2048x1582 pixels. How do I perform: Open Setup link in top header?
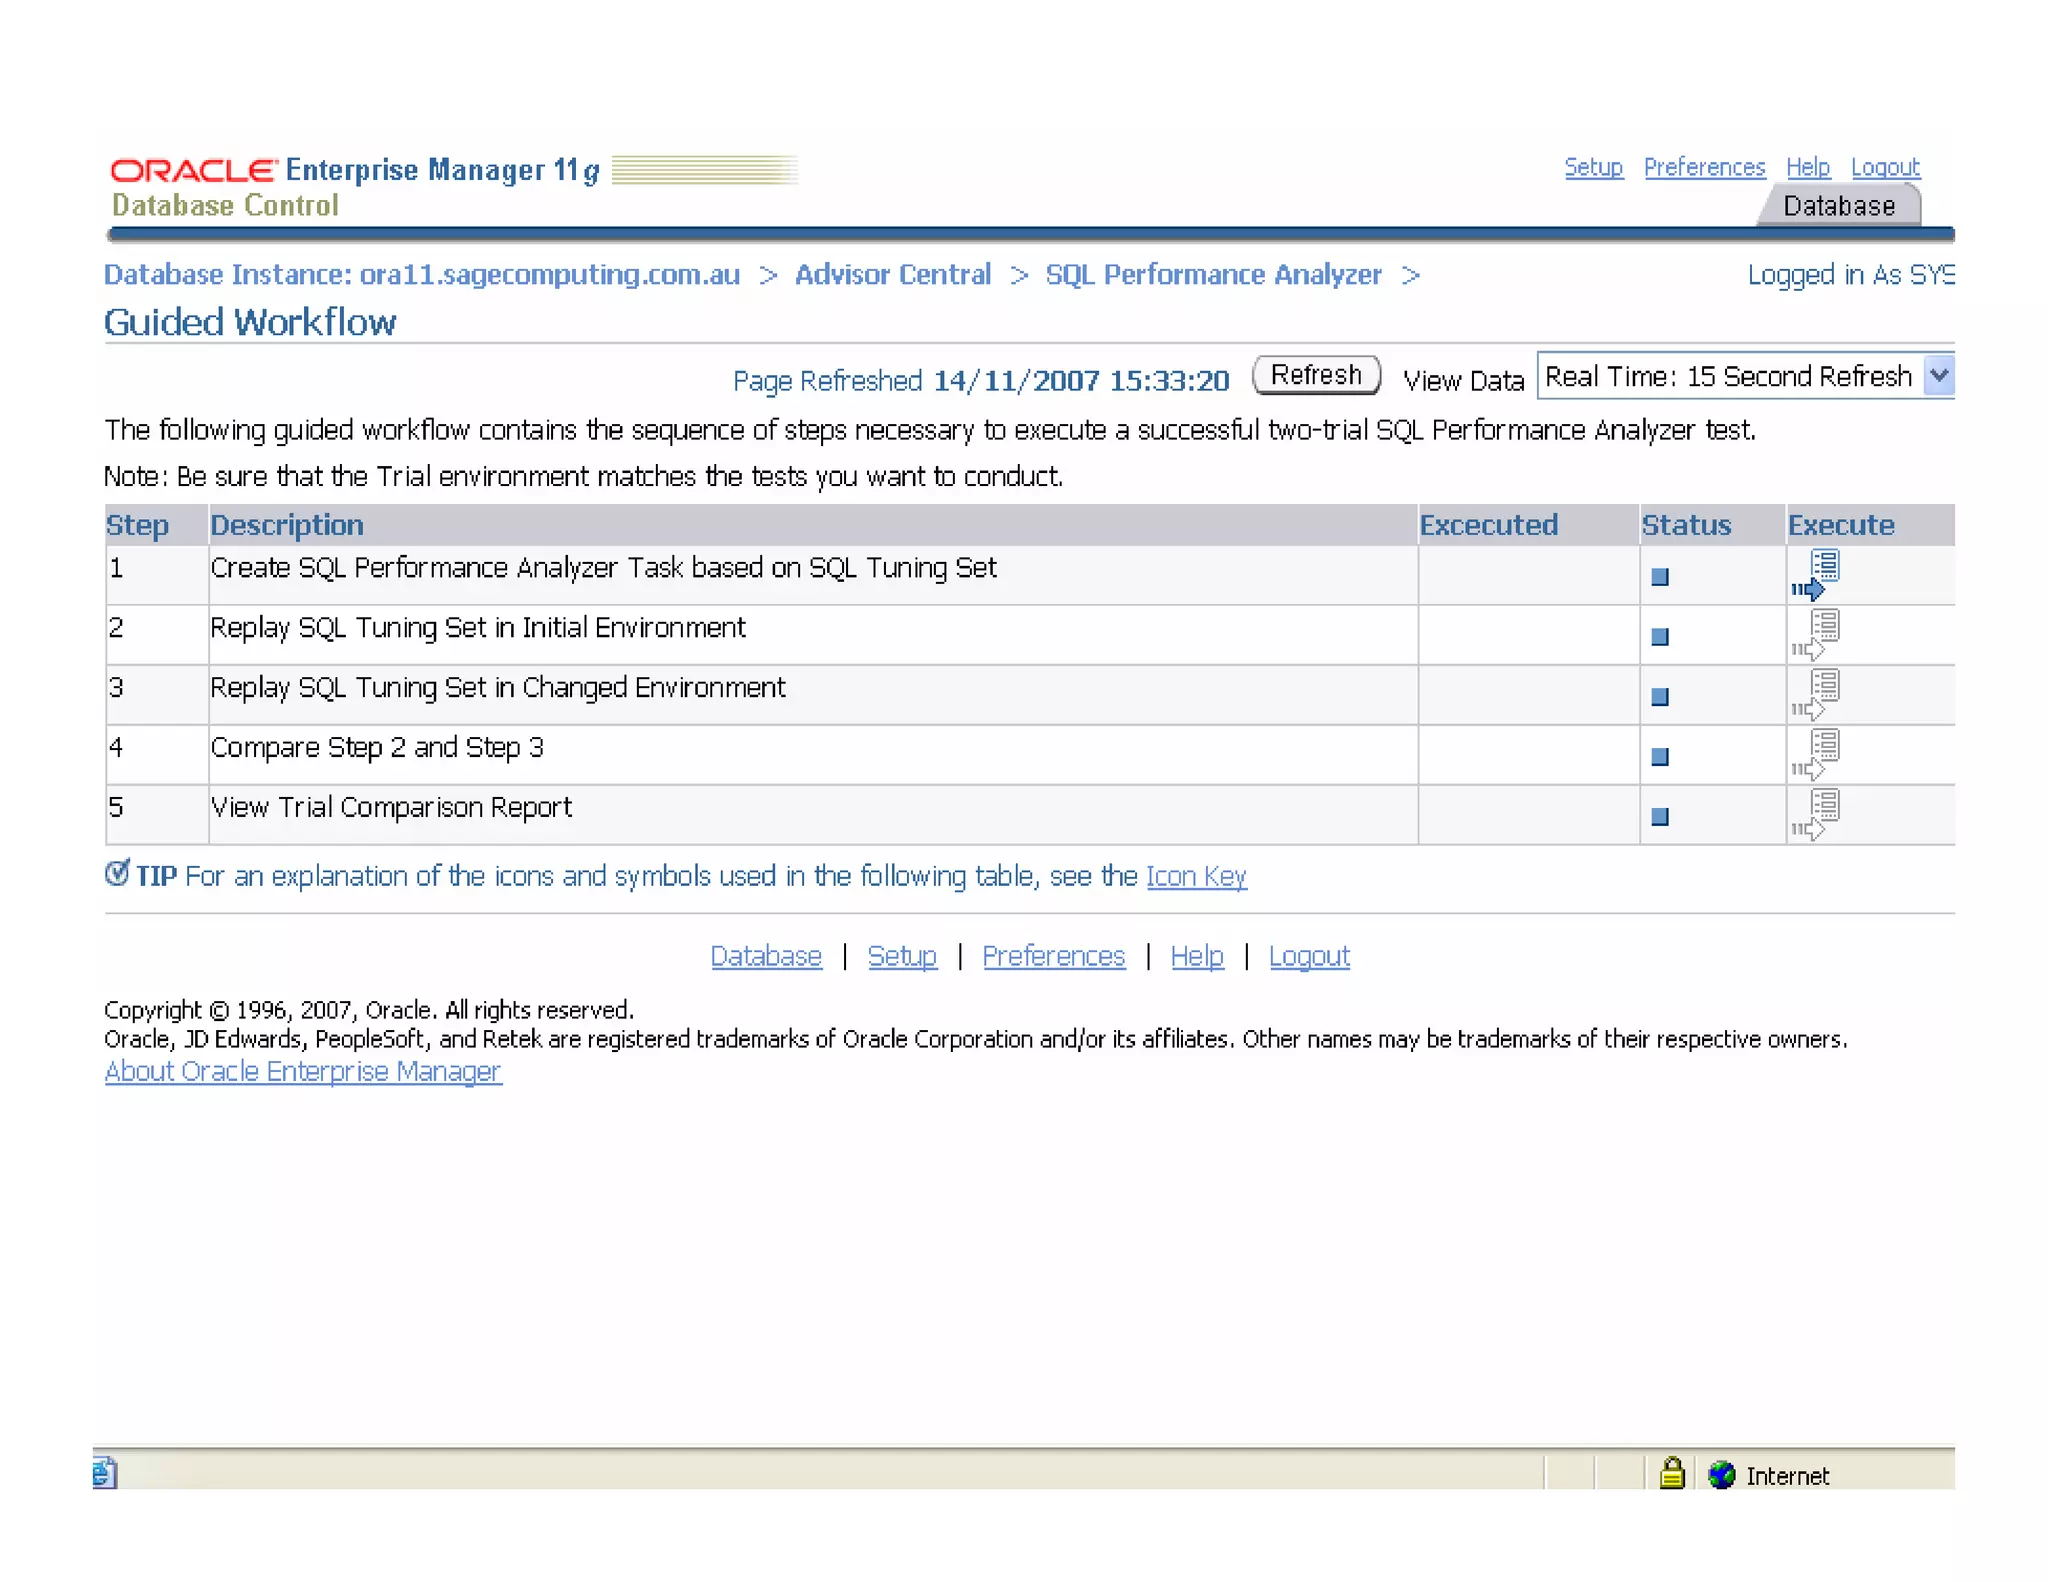[1593, 167]
